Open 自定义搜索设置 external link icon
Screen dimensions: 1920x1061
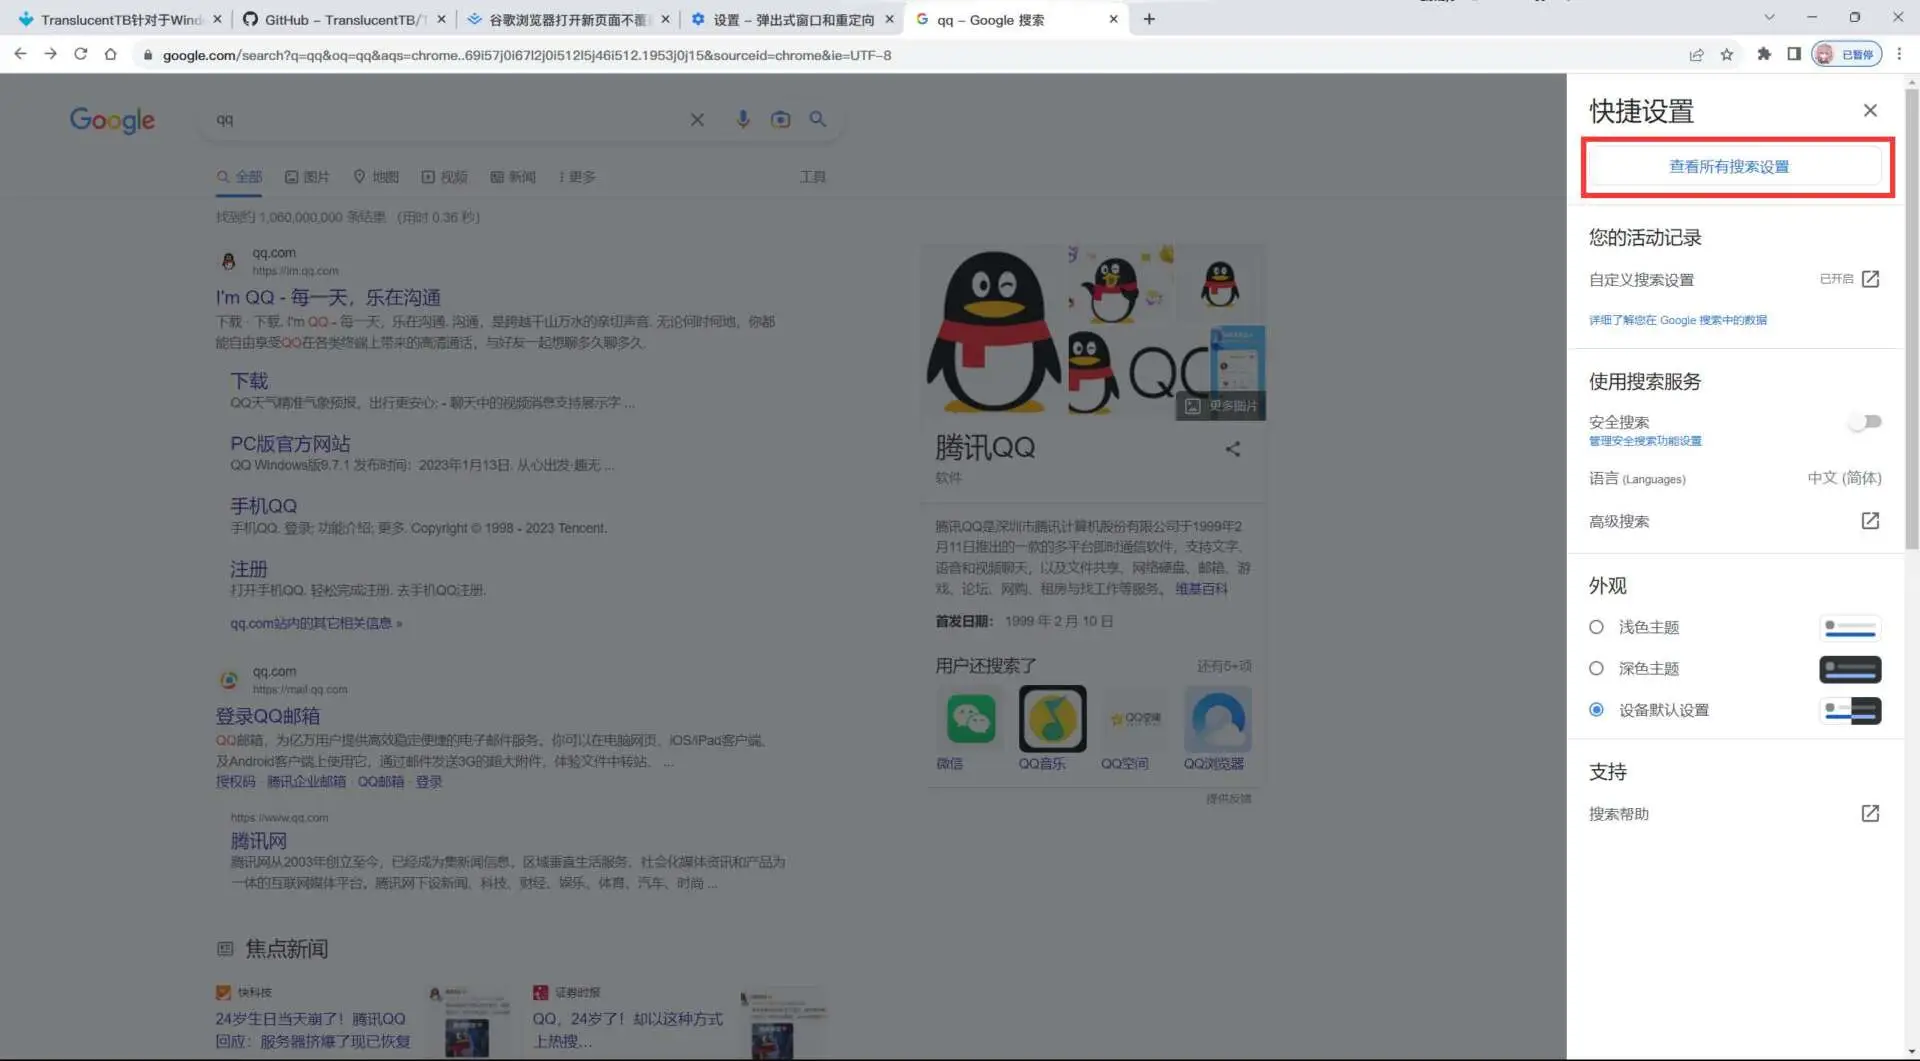pyautogui.click(x=1869, y=279)
